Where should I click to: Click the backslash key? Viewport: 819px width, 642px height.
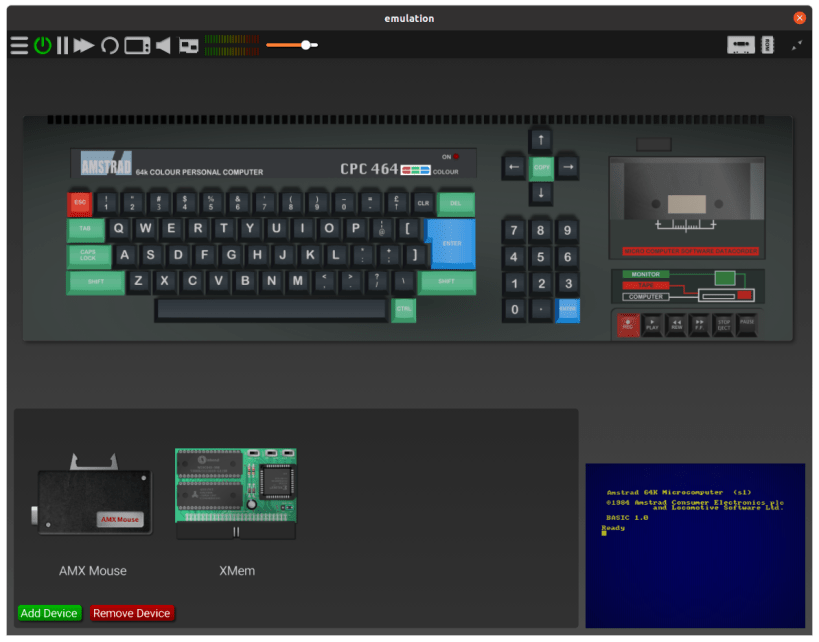[403, 282]
